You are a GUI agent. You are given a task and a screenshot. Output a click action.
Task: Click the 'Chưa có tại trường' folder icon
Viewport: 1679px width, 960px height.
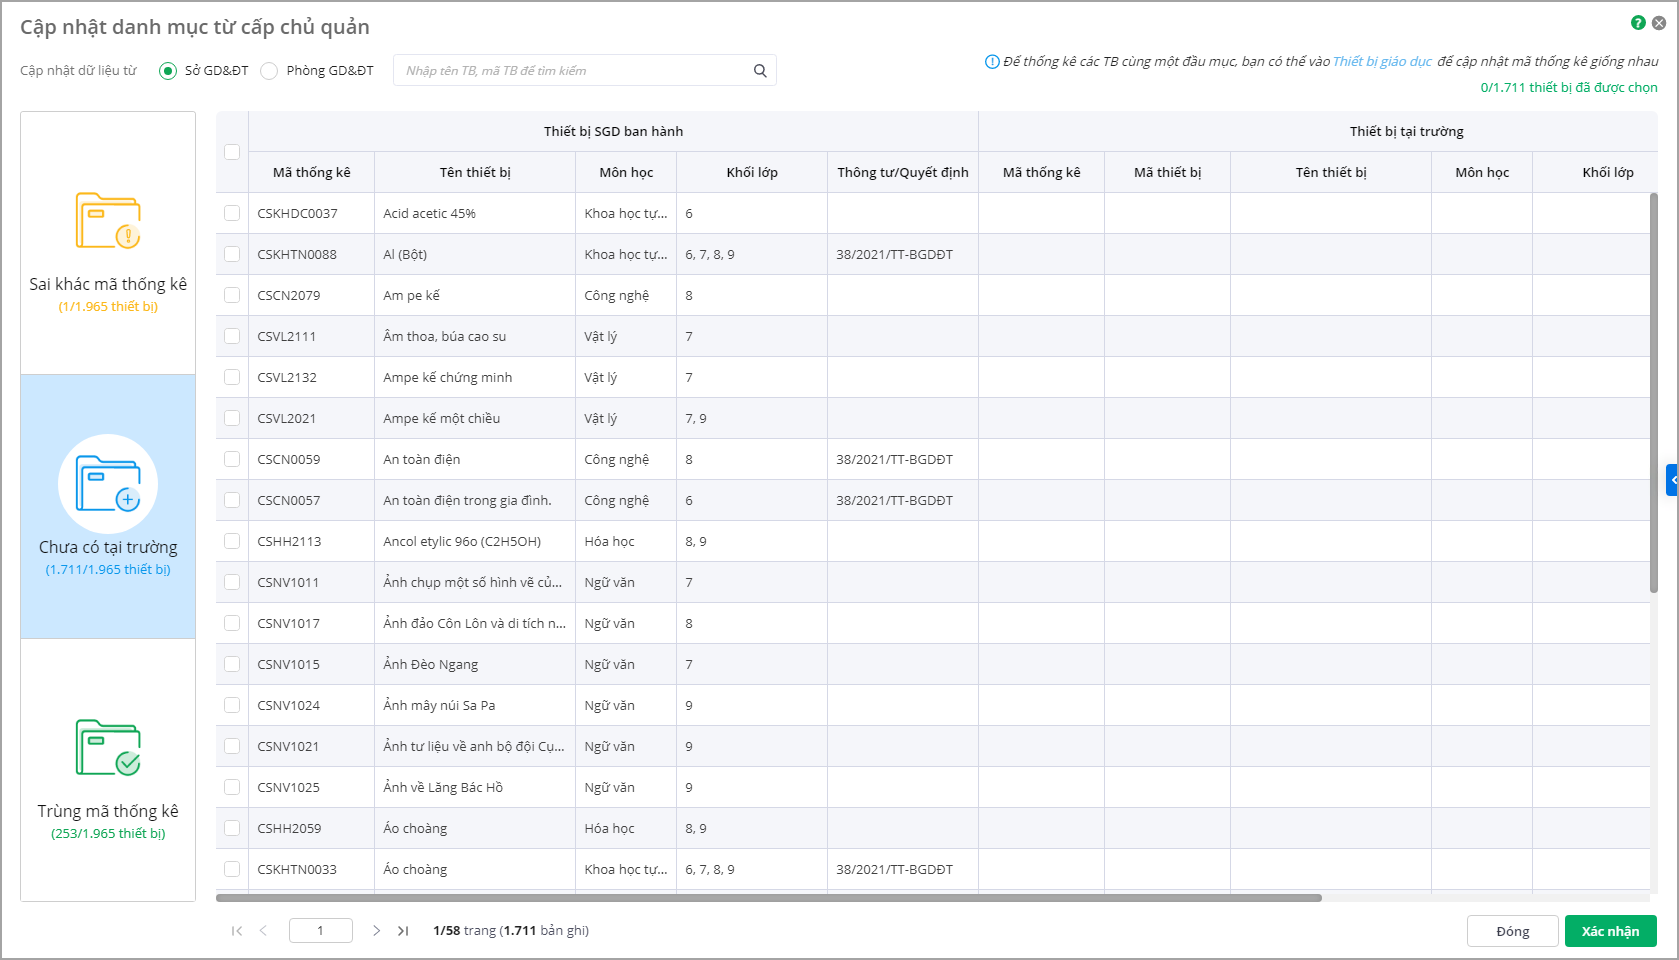(x=108, y=484)
